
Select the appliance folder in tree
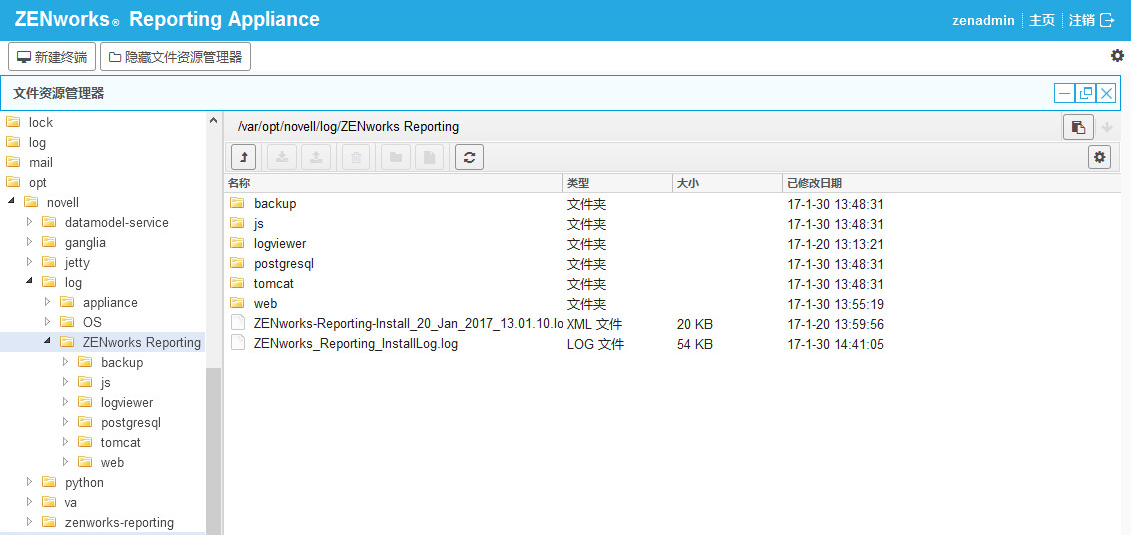click(110, 302)
